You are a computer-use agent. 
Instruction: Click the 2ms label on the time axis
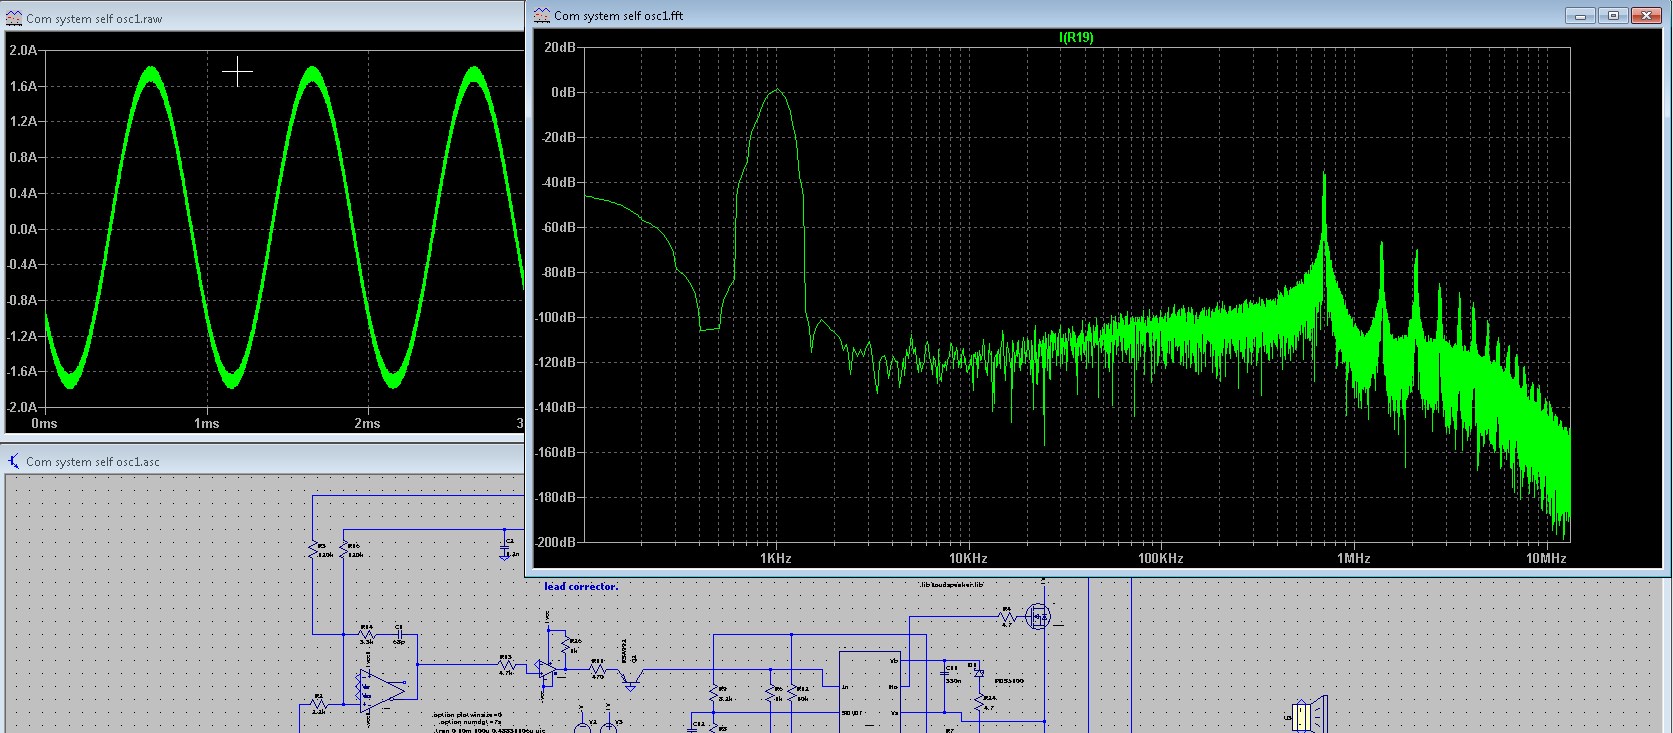coord(367,423)
